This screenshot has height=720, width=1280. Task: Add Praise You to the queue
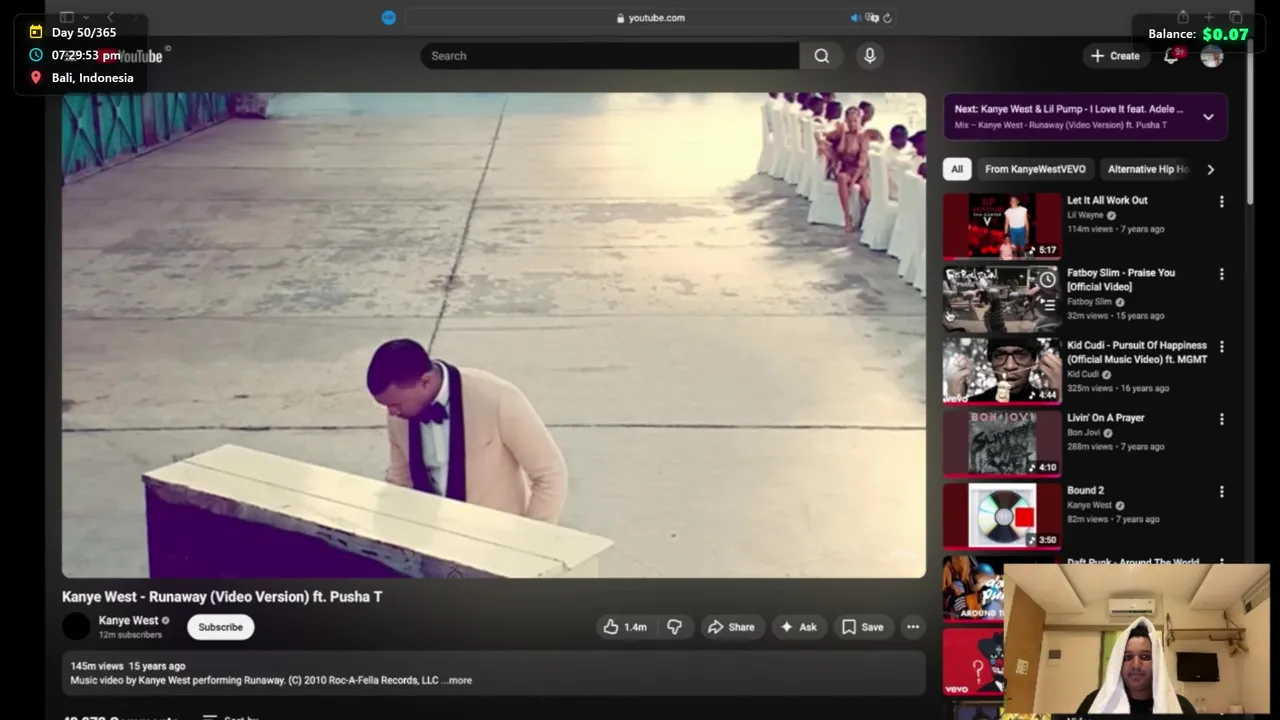(1047, 306)
